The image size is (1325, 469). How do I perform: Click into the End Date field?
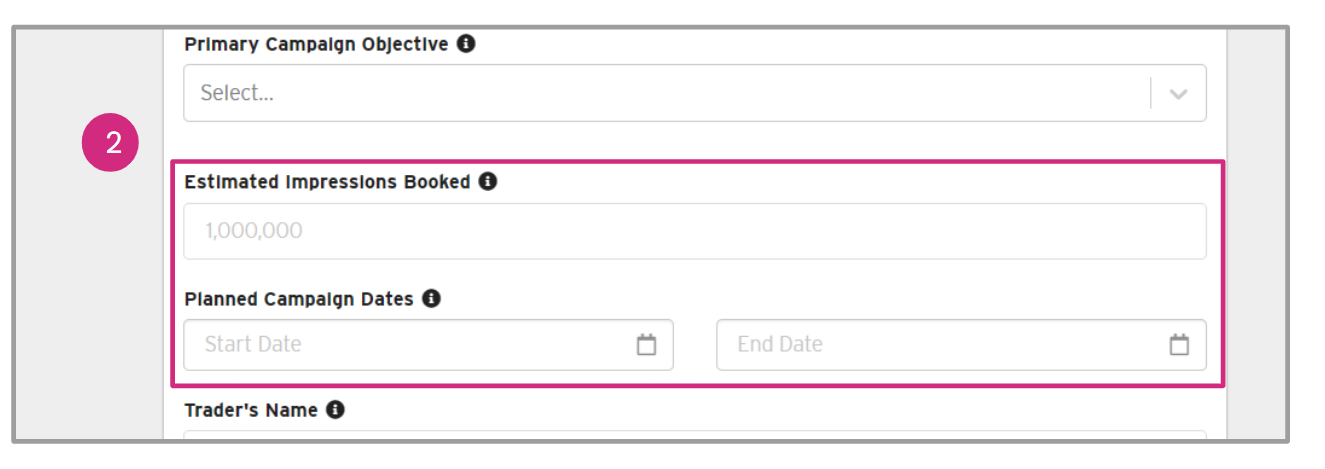click(x=940, y=345)
